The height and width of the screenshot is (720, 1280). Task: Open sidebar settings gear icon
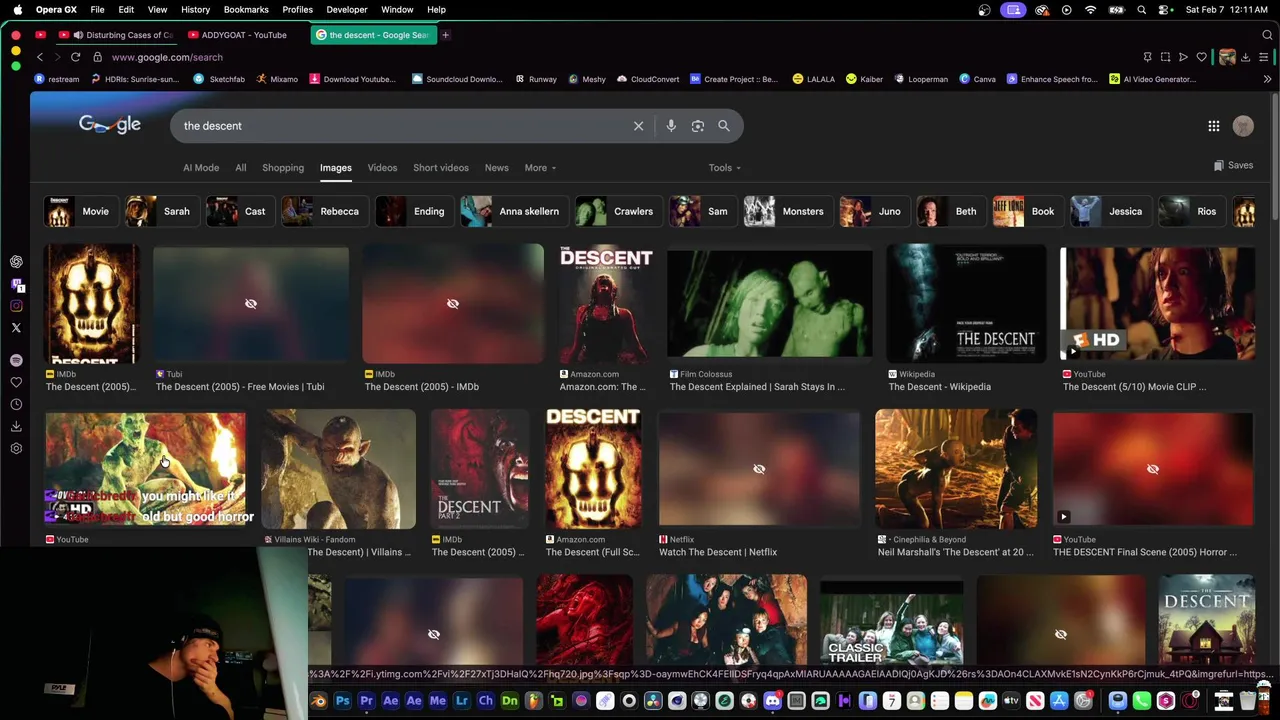tap(16, 448)
